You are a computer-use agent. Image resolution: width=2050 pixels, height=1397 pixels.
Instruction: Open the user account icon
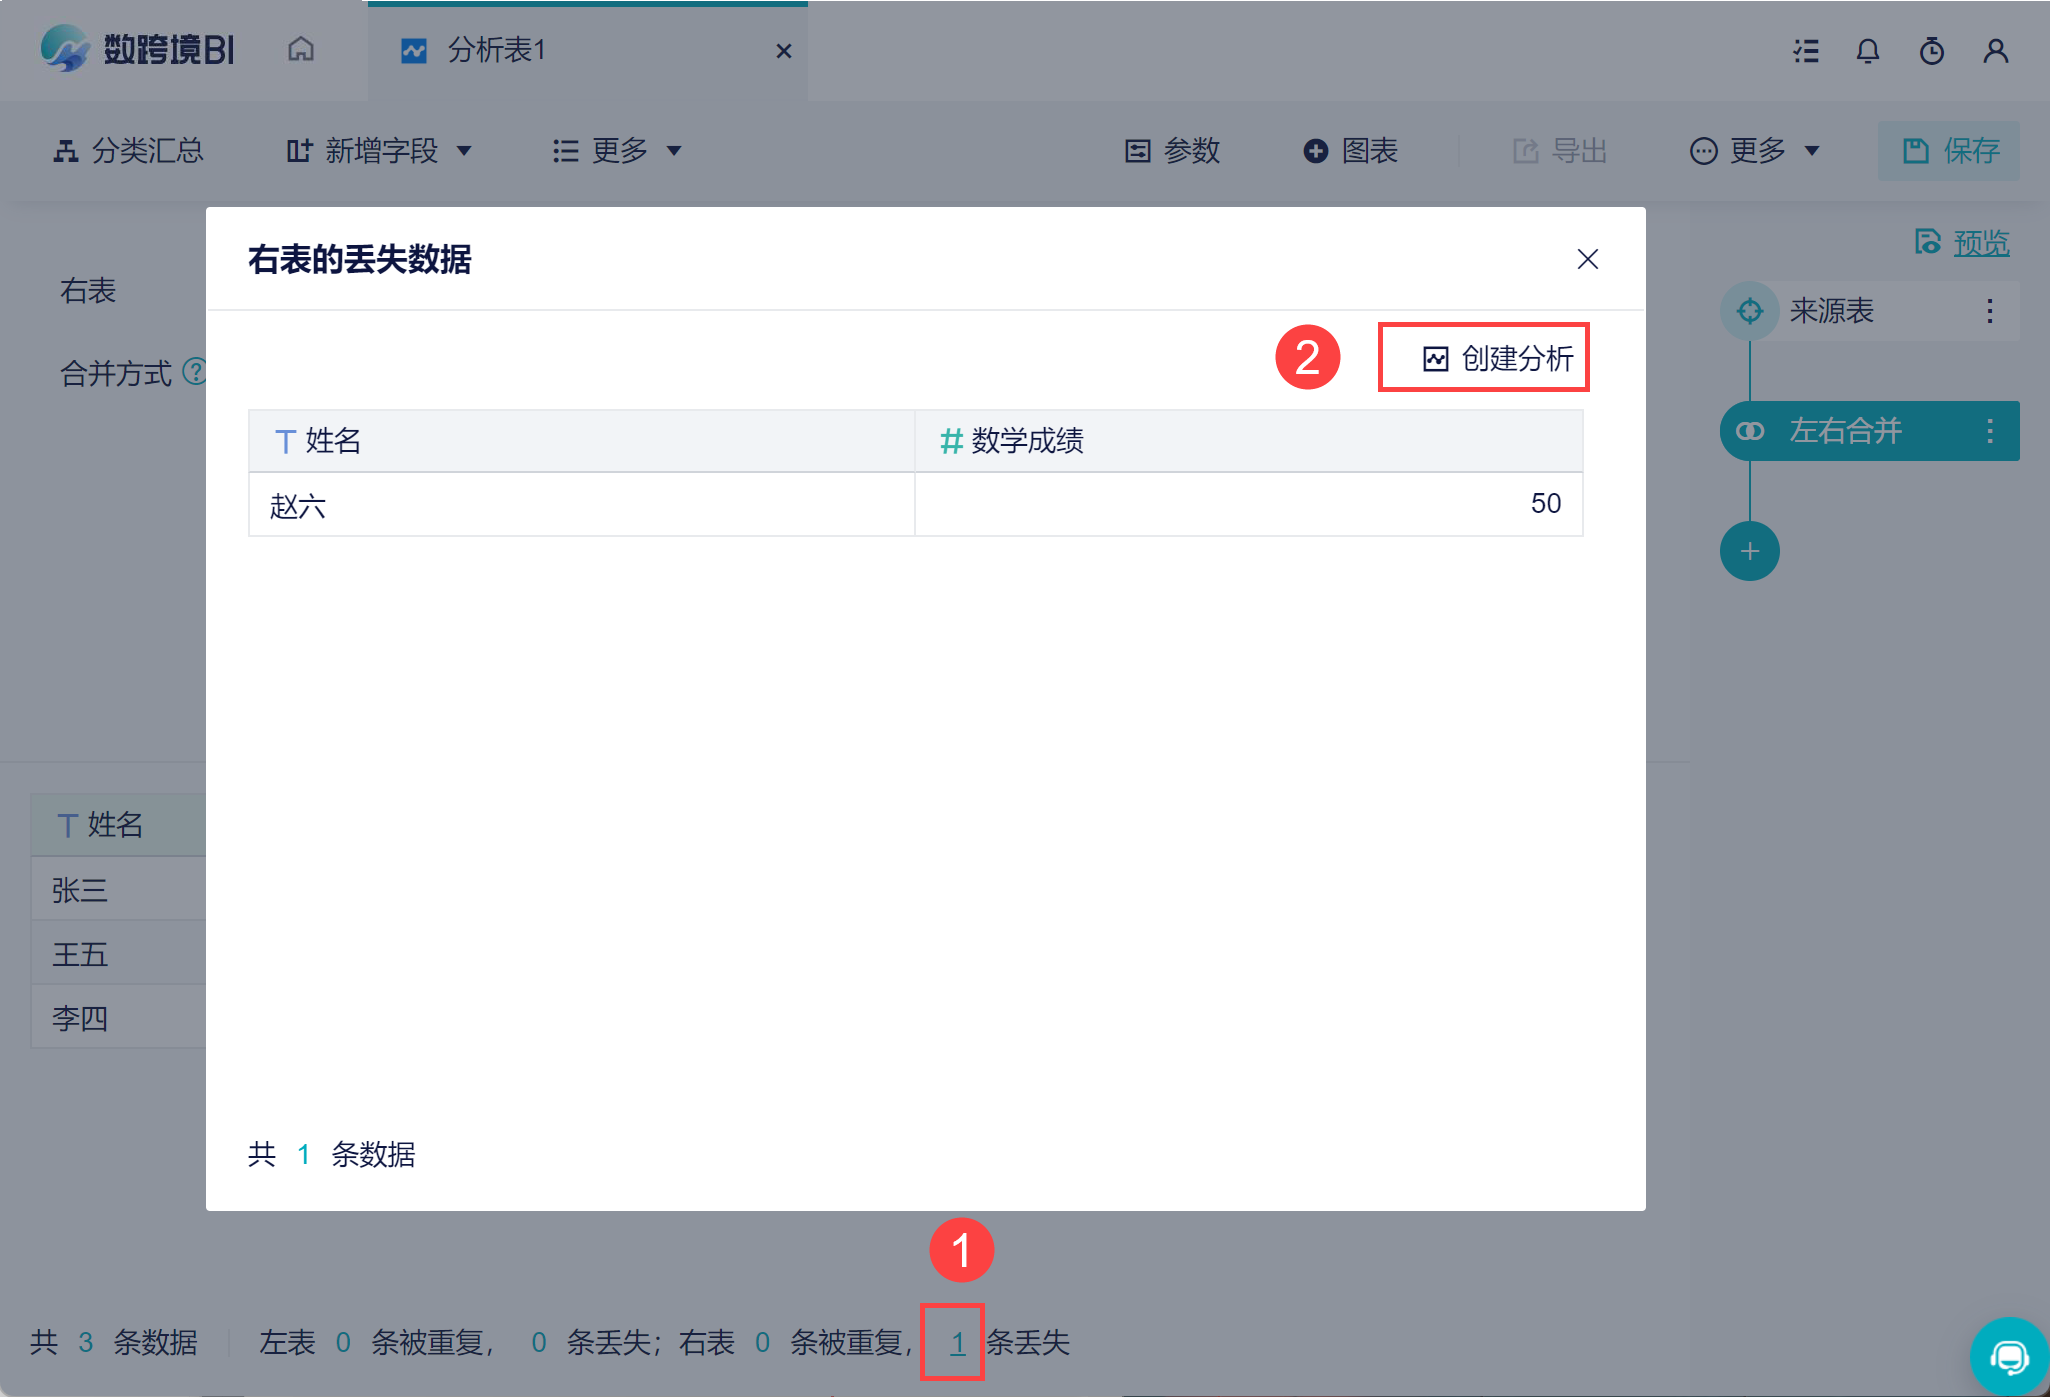tap(1995, 51)
